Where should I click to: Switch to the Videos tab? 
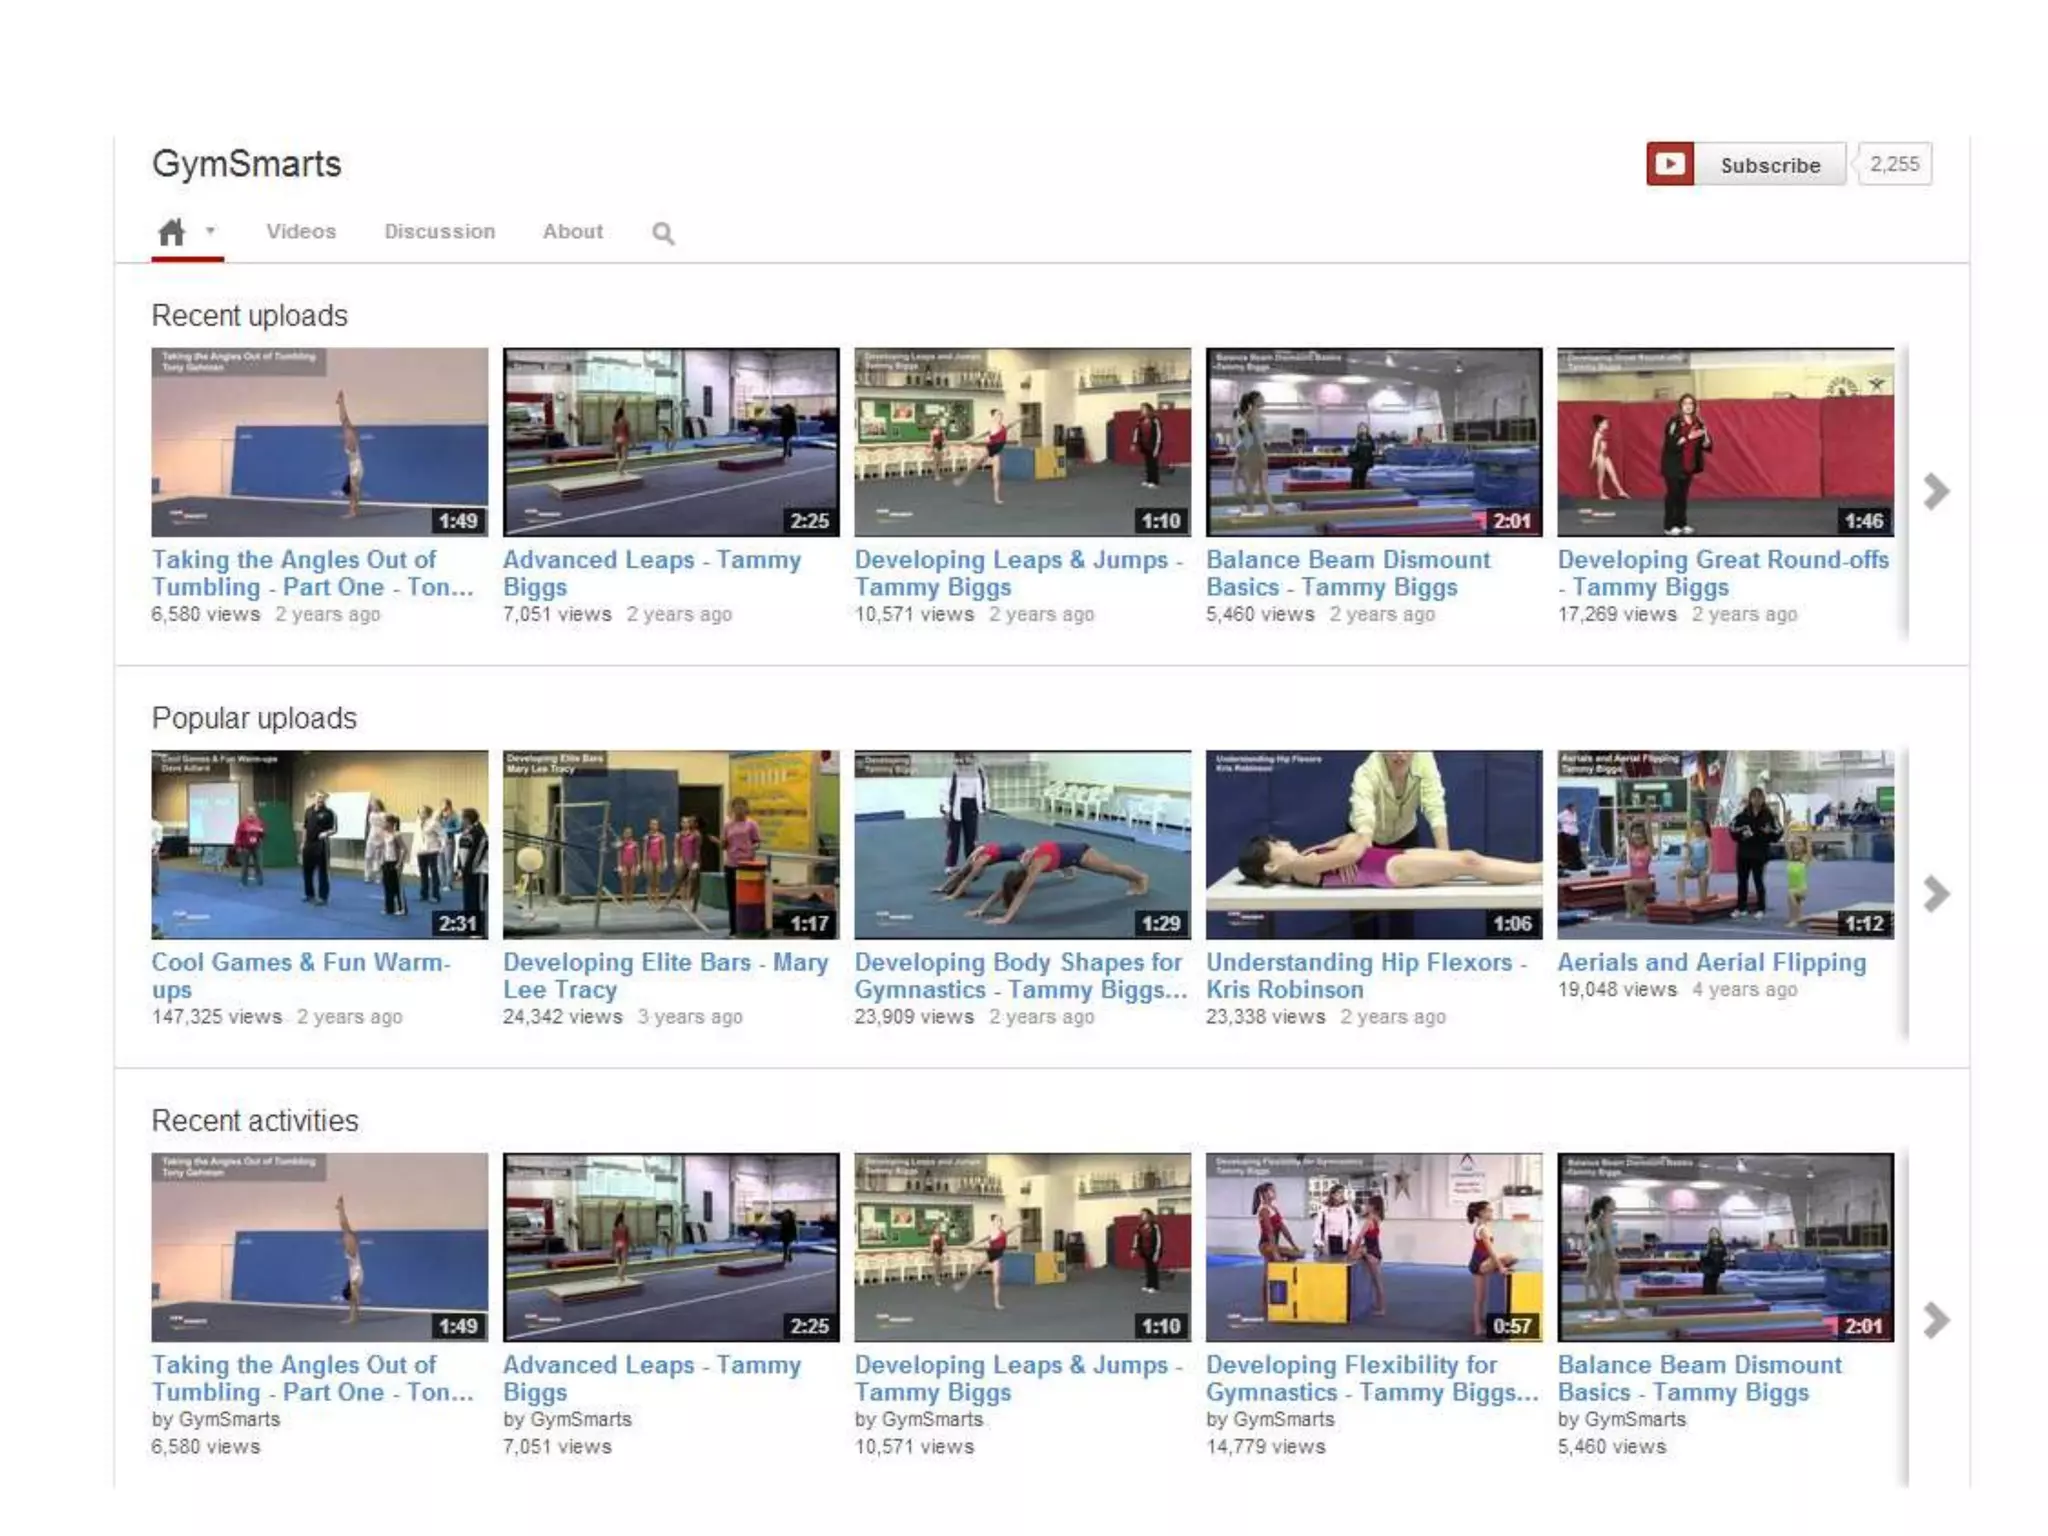coord(301,232)
